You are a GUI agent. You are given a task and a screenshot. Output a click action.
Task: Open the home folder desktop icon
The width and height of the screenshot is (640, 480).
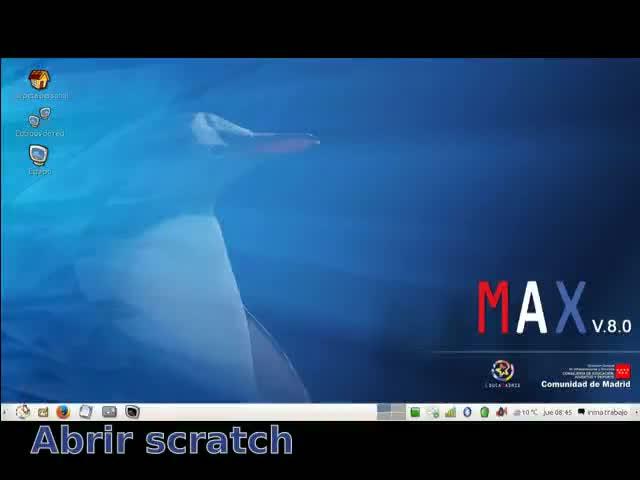pos(39,80)
